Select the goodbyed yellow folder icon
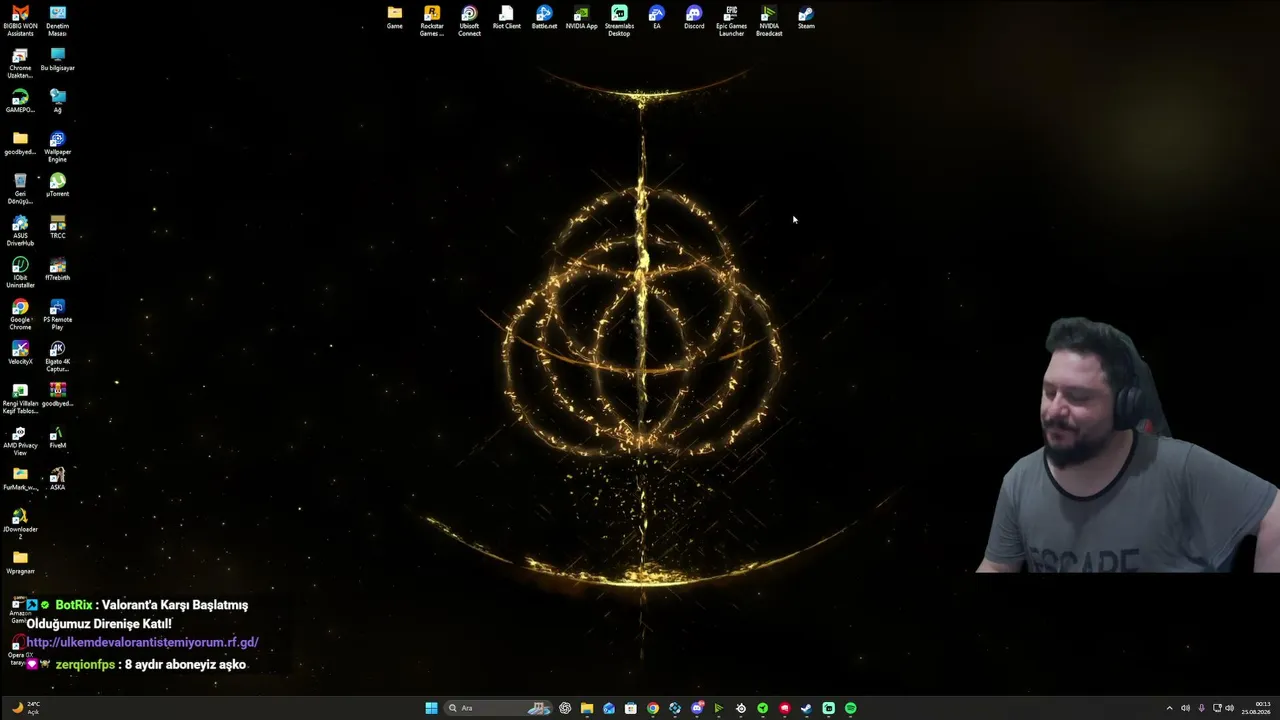 [x=20, y=144]
